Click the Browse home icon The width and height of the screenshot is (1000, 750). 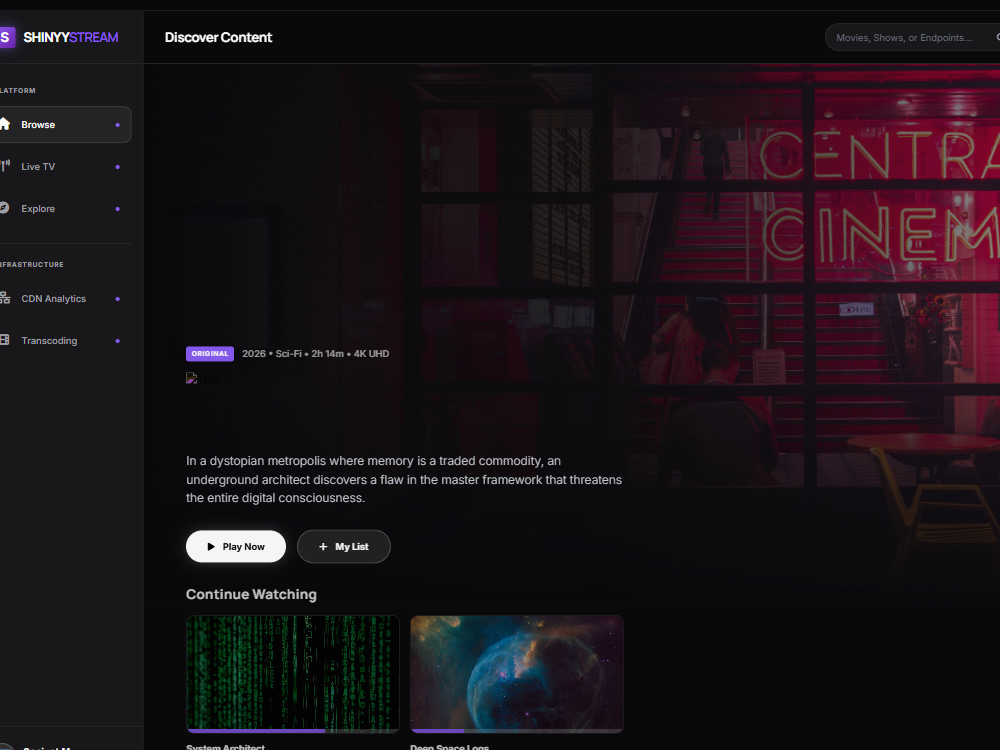[4, 124]
